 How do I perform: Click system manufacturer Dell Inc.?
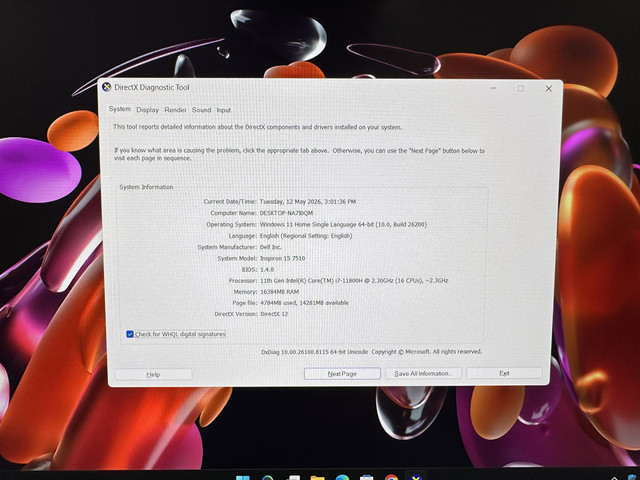[271, 247]
